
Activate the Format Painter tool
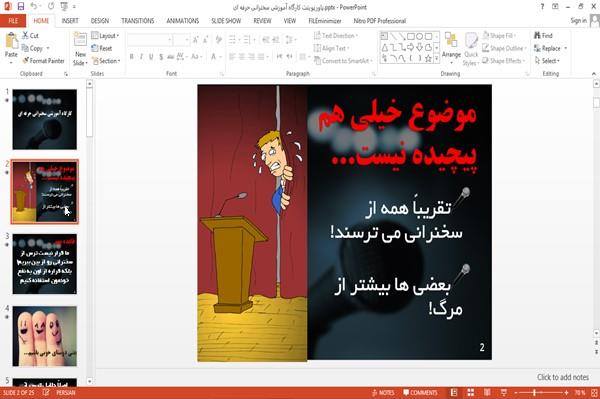click(x=43, y=61)
